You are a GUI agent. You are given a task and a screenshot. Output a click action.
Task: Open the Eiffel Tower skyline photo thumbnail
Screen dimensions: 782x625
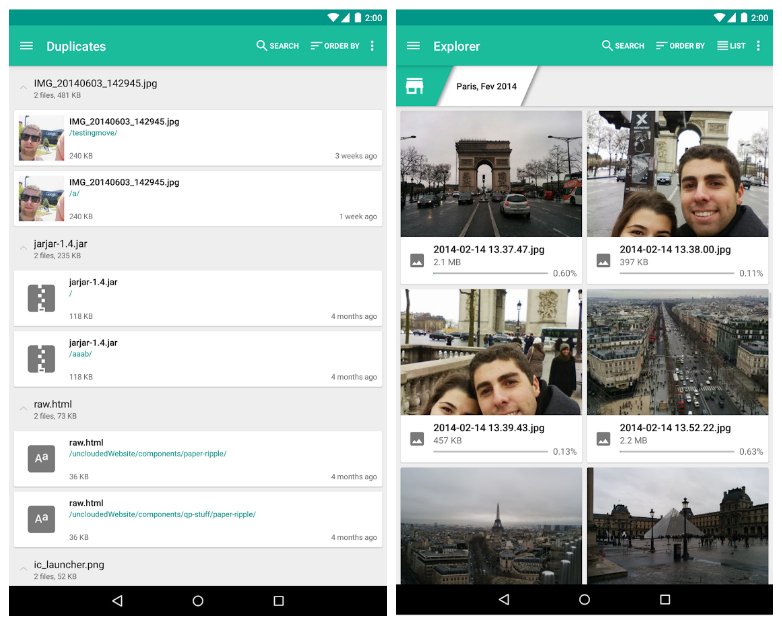(491, 526)
